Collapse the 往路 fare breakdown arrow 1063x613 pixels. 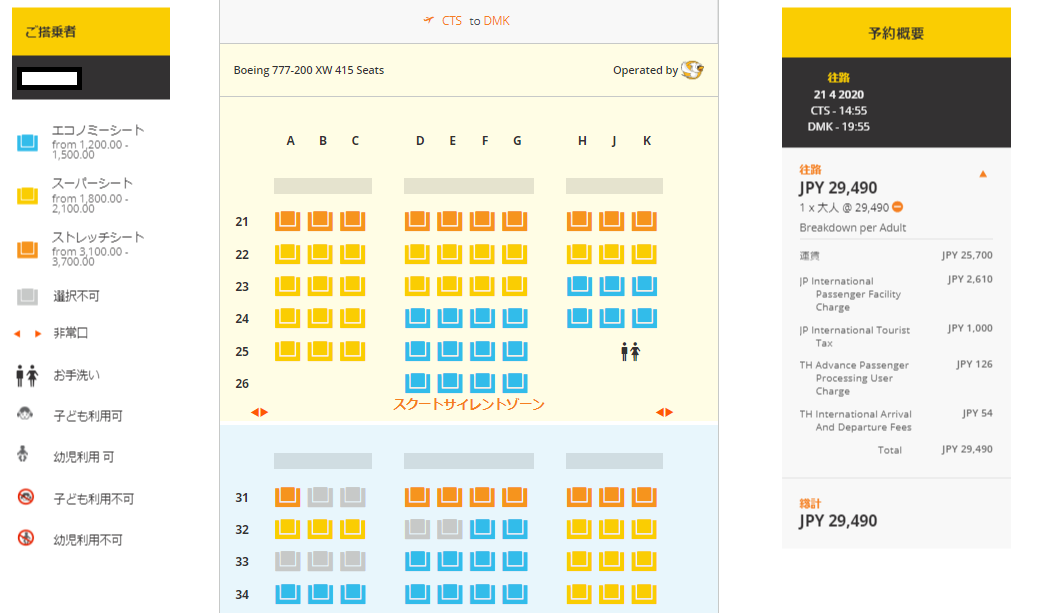coord(983,174)
